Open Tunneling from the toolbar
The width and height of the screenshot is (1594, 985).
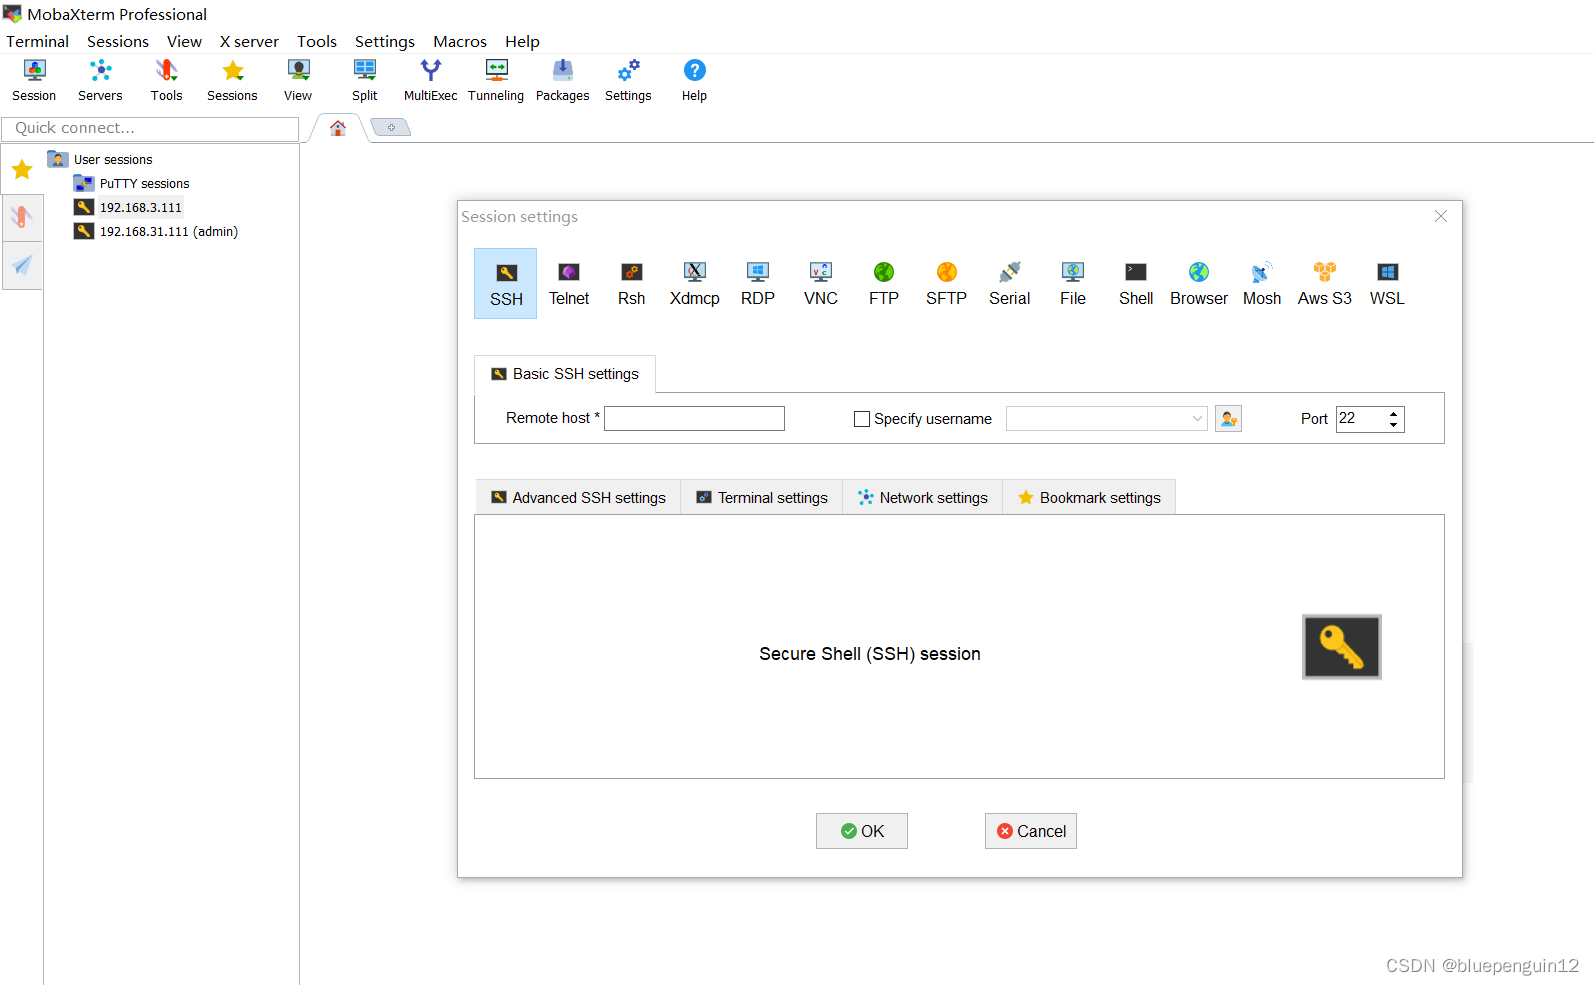tap(496, 80)
